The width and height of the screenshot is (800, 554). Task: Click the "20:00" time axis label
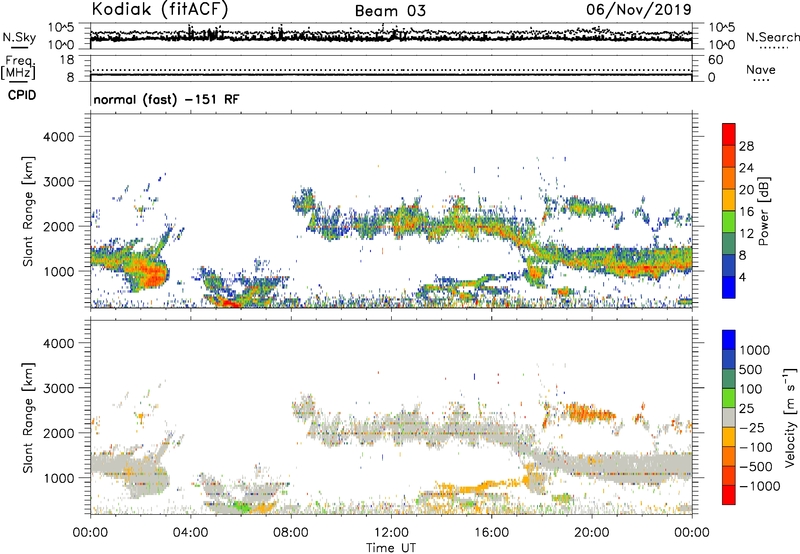tap(591, 533)
